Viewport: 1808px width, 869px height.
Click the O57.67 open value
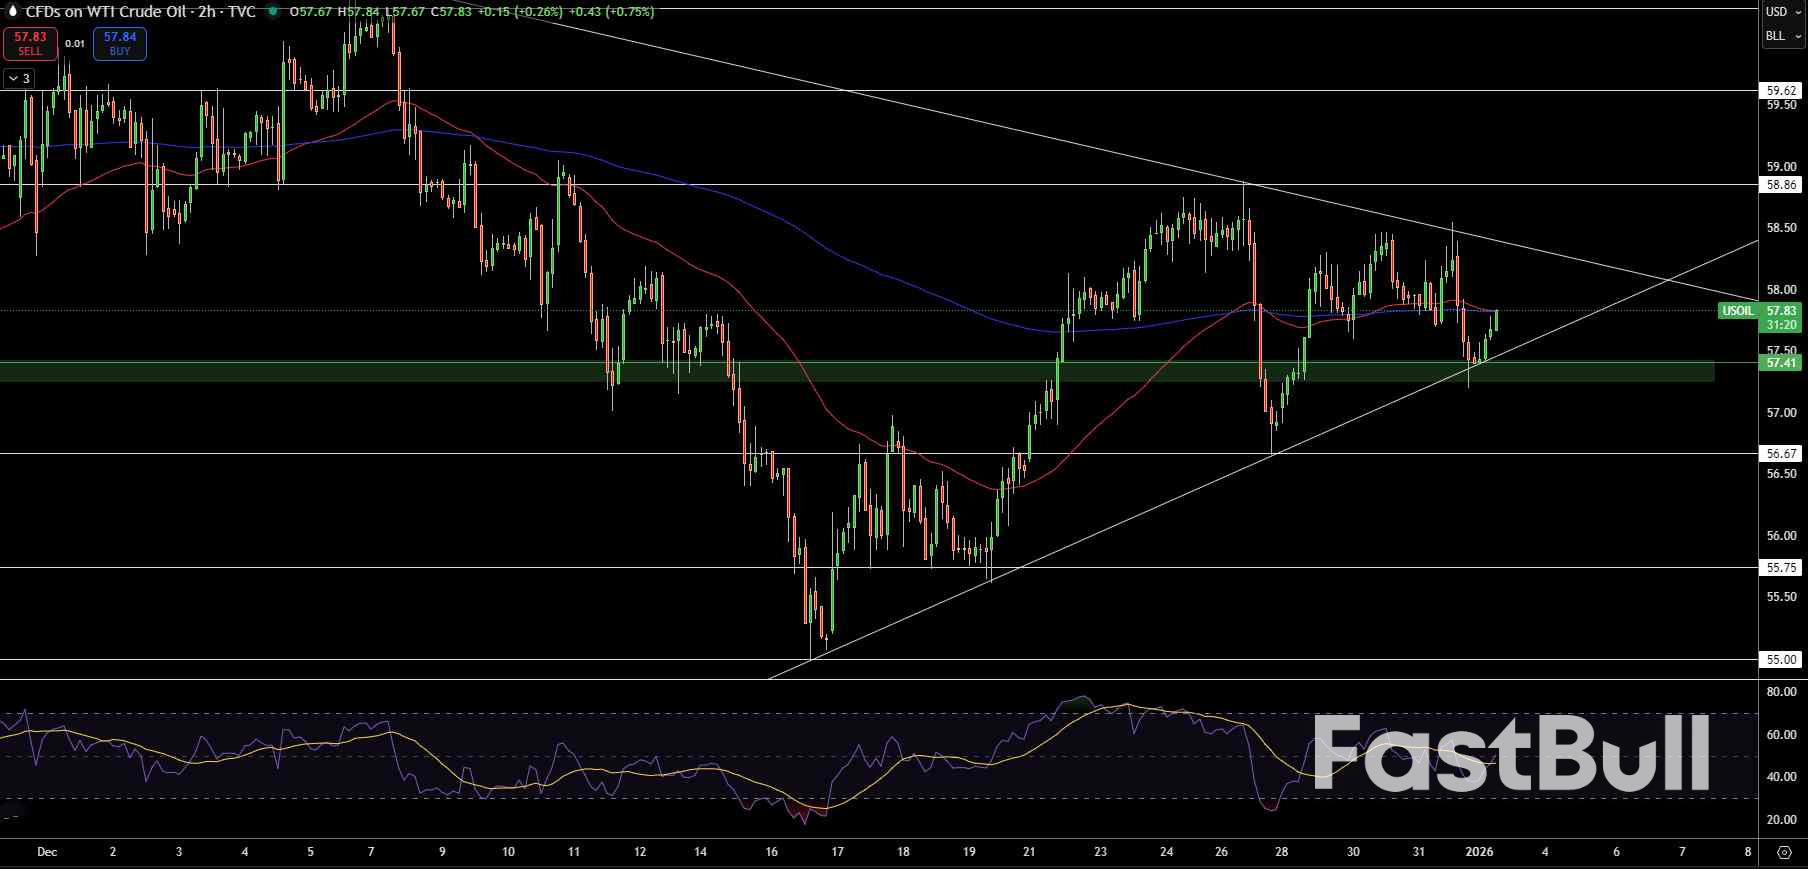(311, 12)
